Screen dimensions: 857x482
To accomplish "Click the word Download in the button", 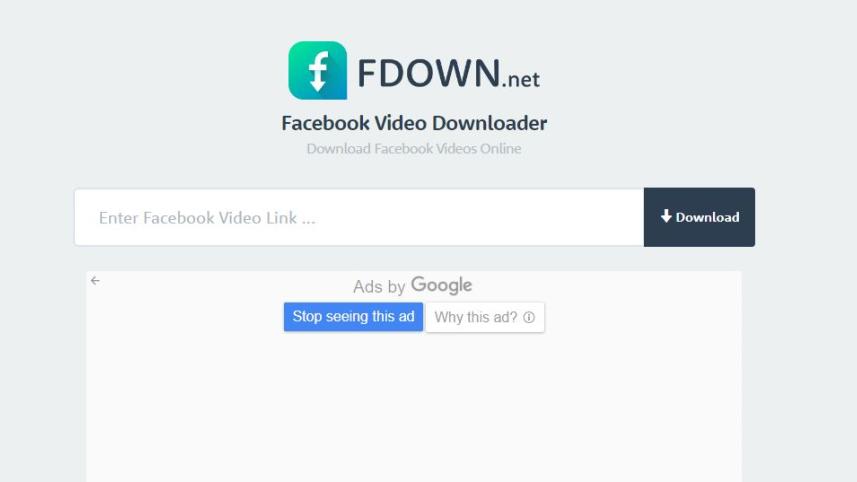I will pyautogui.click(x=708, y=218).
